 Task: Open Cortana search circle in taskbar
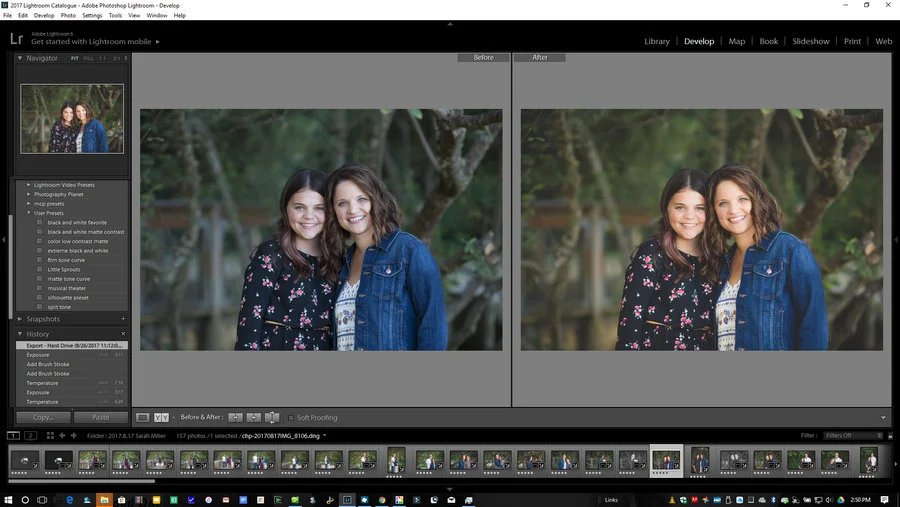click(x=25, y=500)
